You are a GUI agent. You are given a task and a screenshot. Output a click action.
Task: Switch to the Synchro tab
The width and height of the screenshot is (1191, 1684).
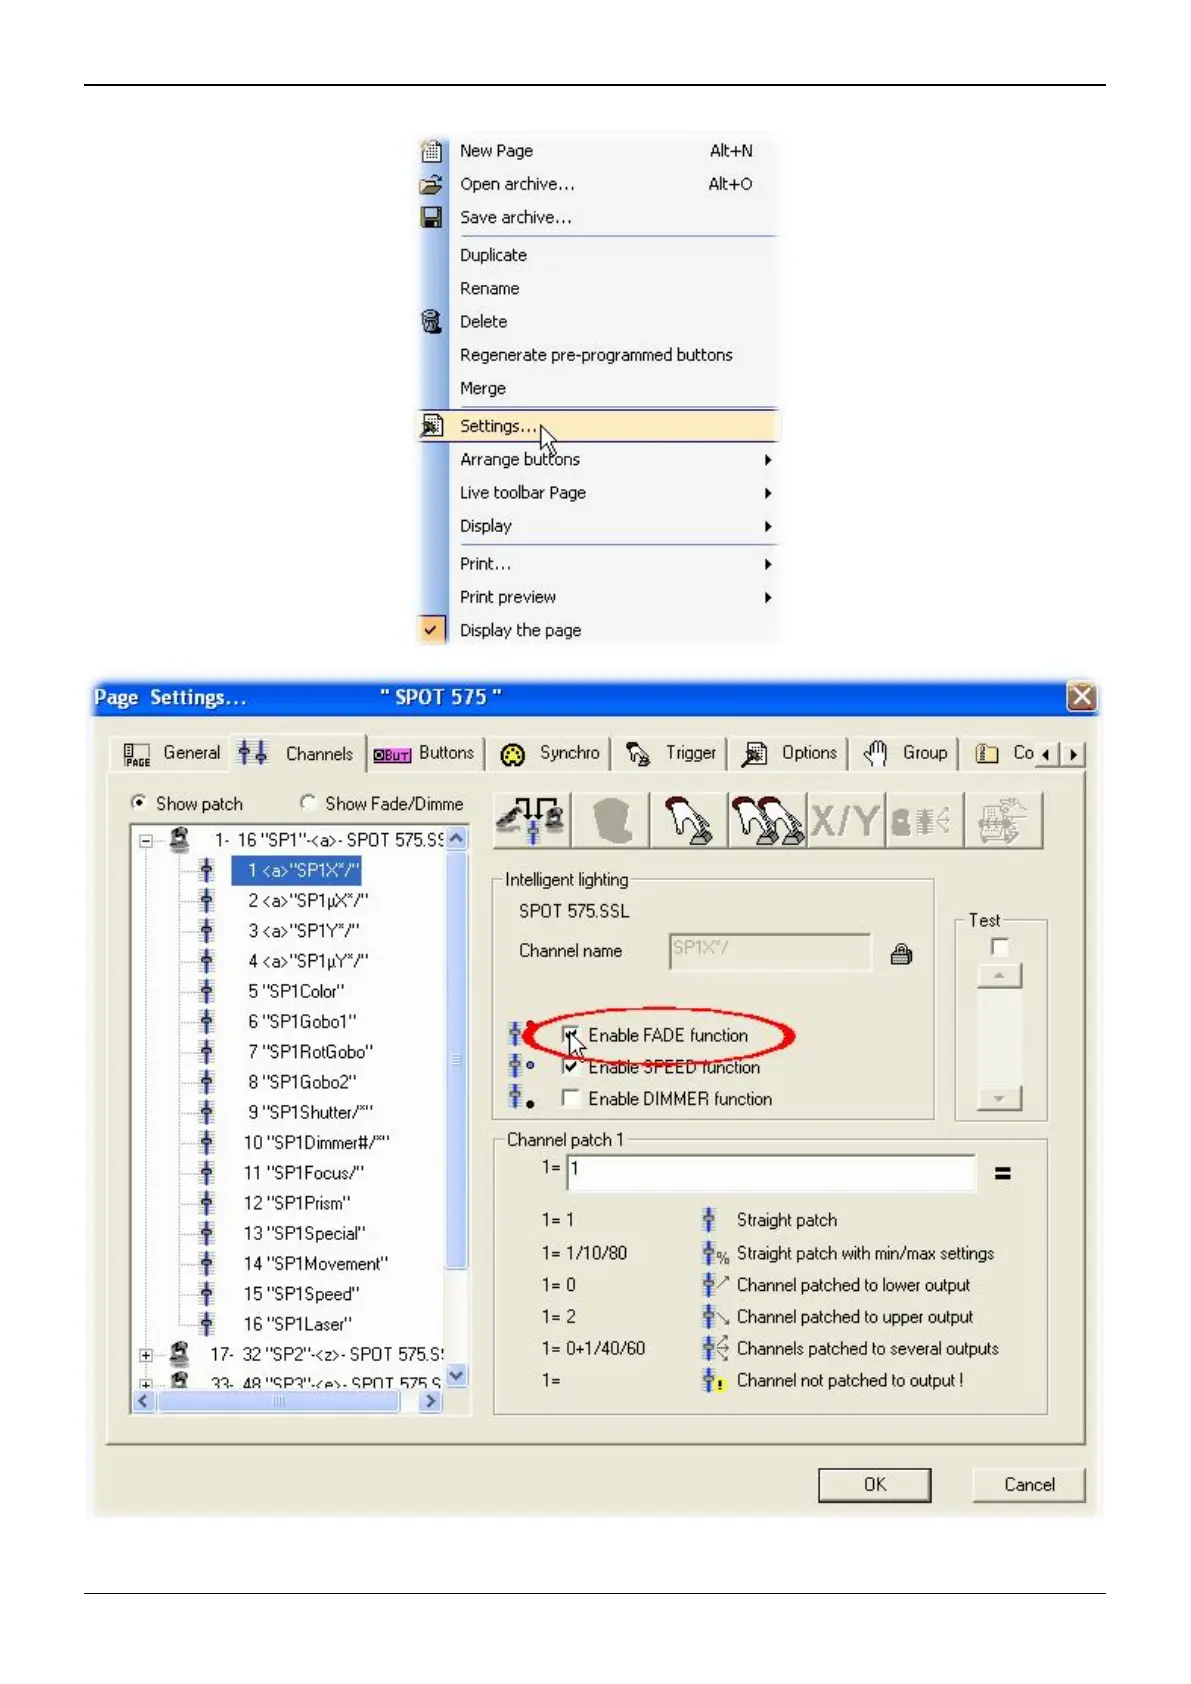point(551,754)
